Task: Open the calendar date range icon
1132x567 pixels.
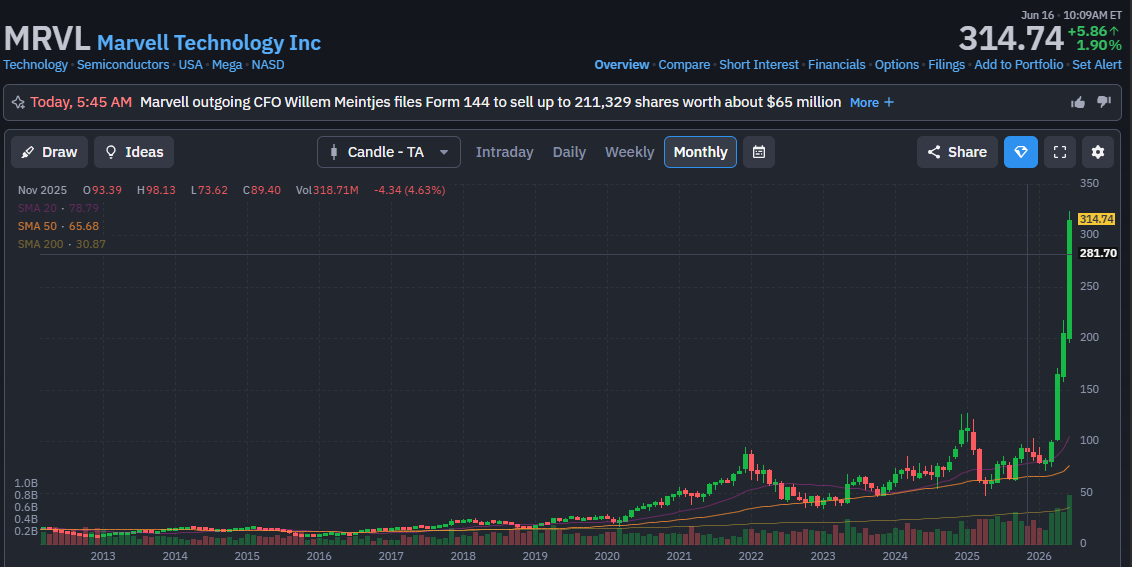Action: point(759,152)
